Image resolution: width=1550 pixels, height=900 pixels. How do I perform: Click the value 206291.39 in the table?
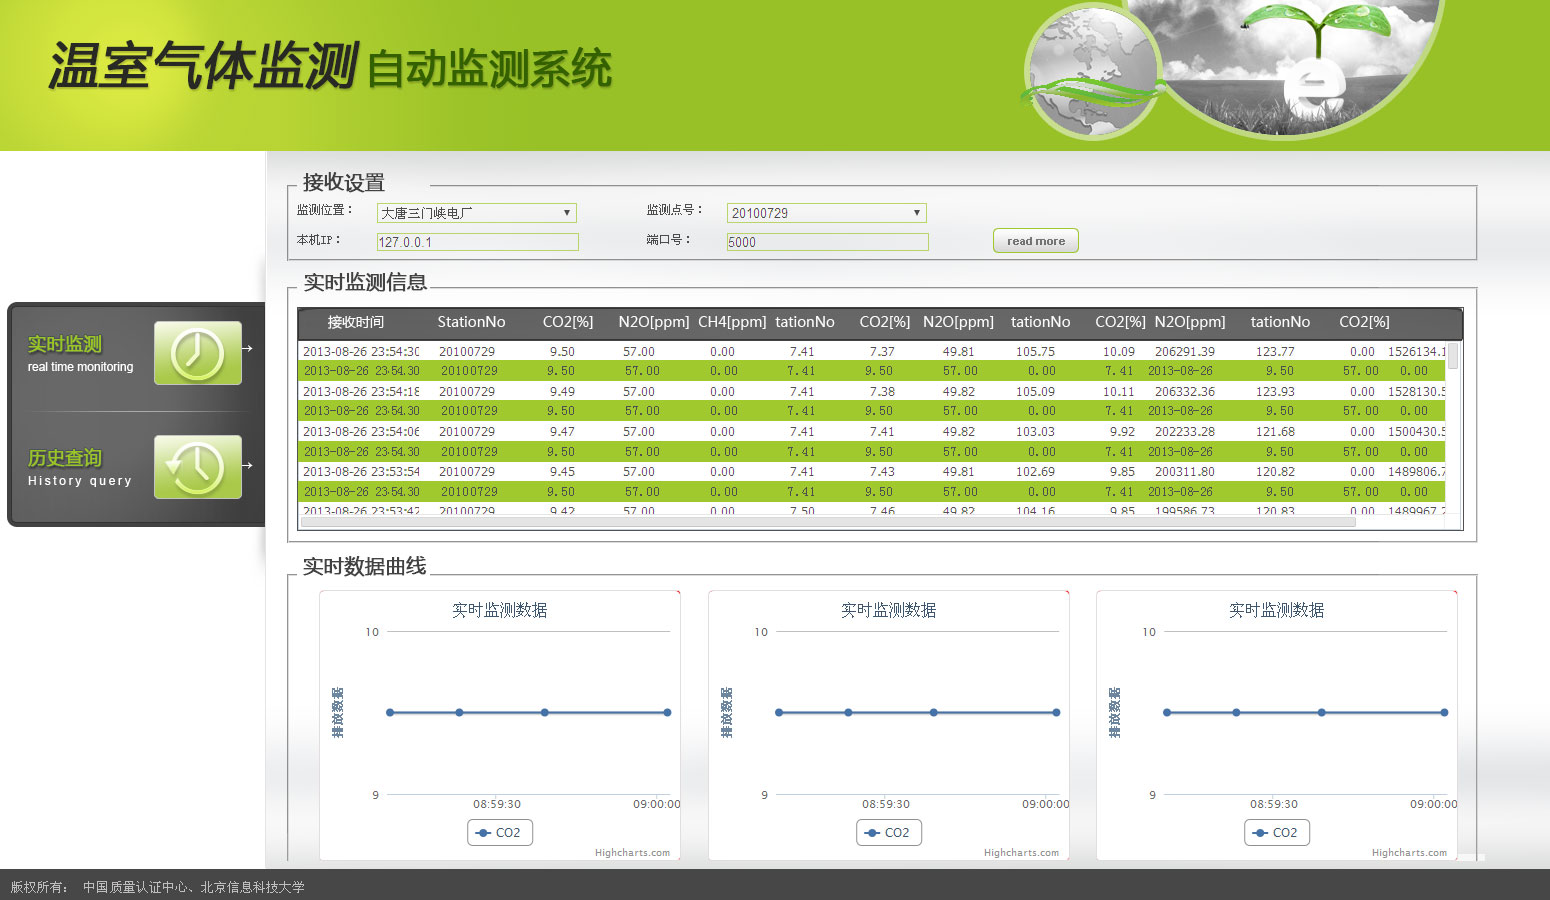click(1185, 352)
